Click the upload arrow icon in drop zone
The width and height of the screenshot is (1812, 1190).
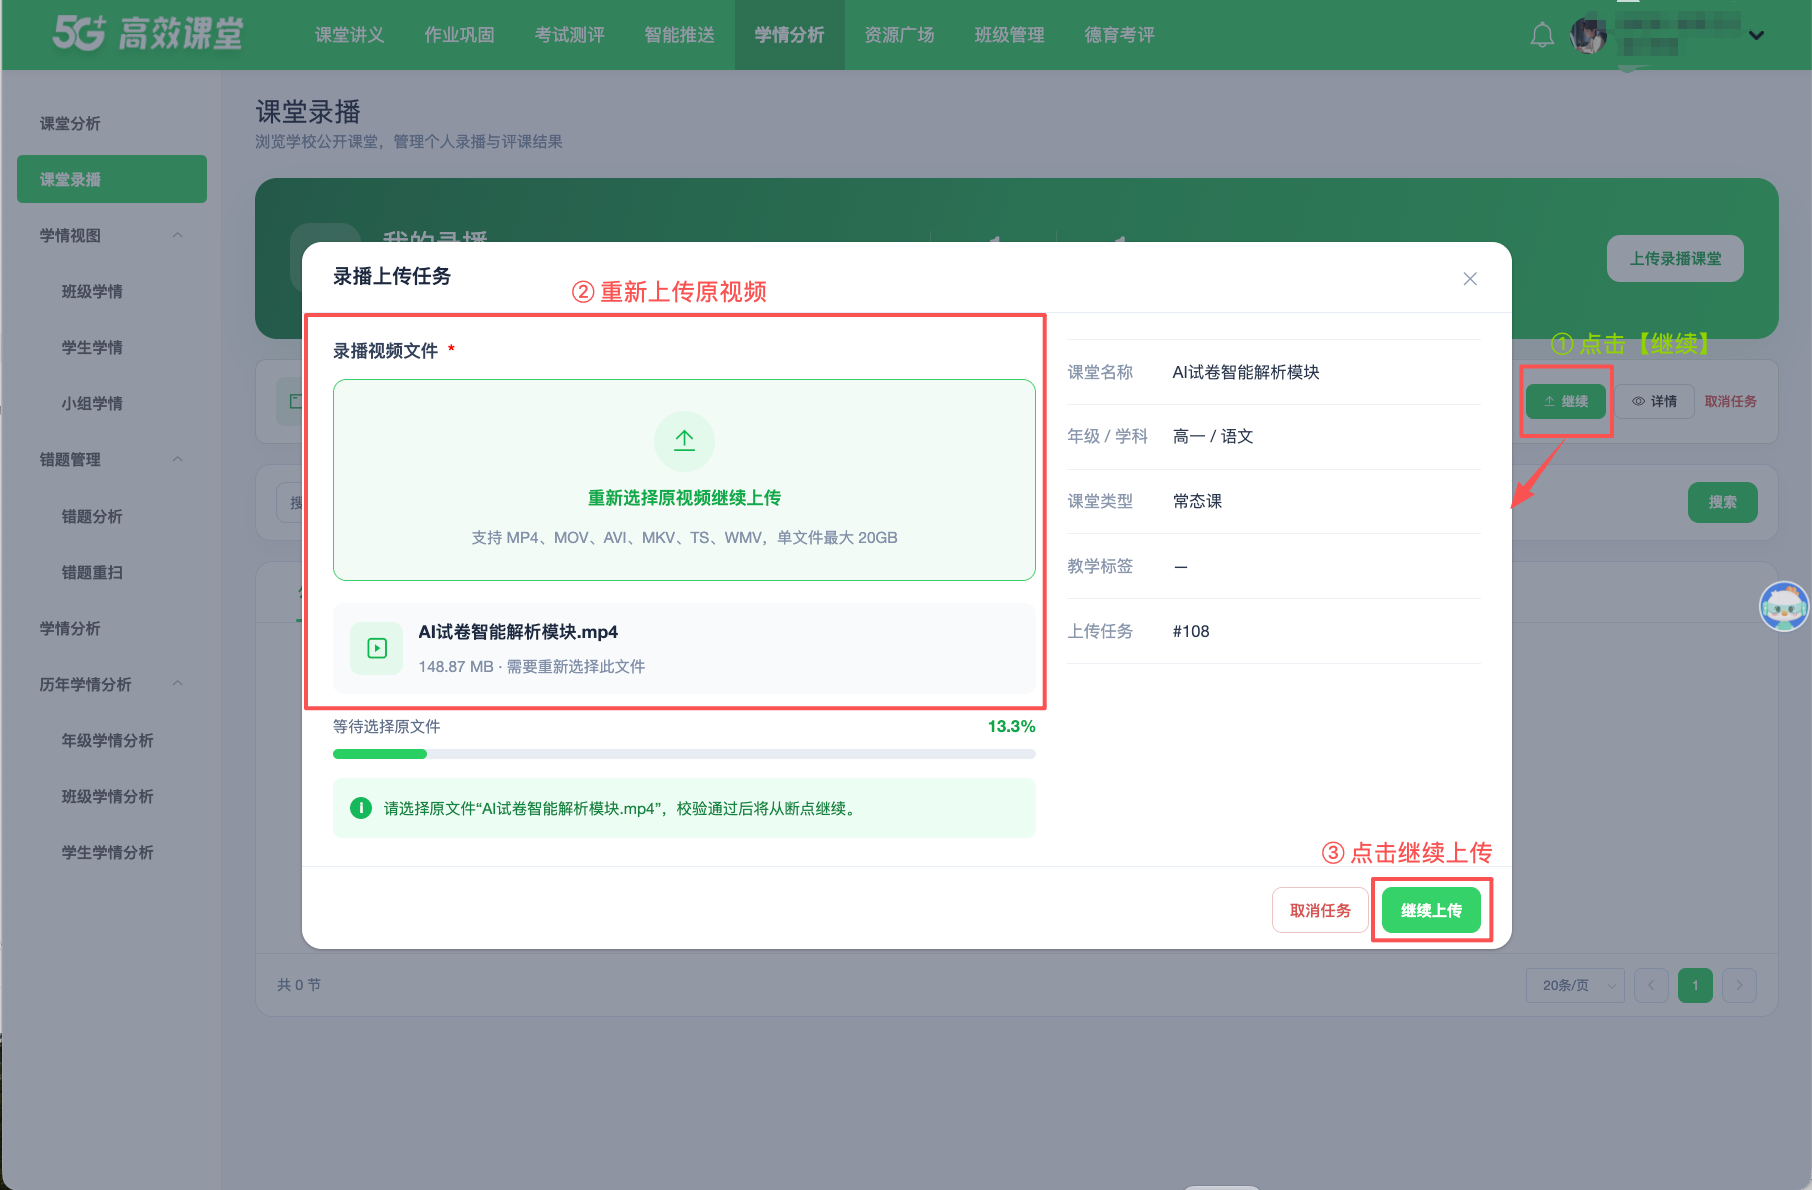click(x=684, y=441)
